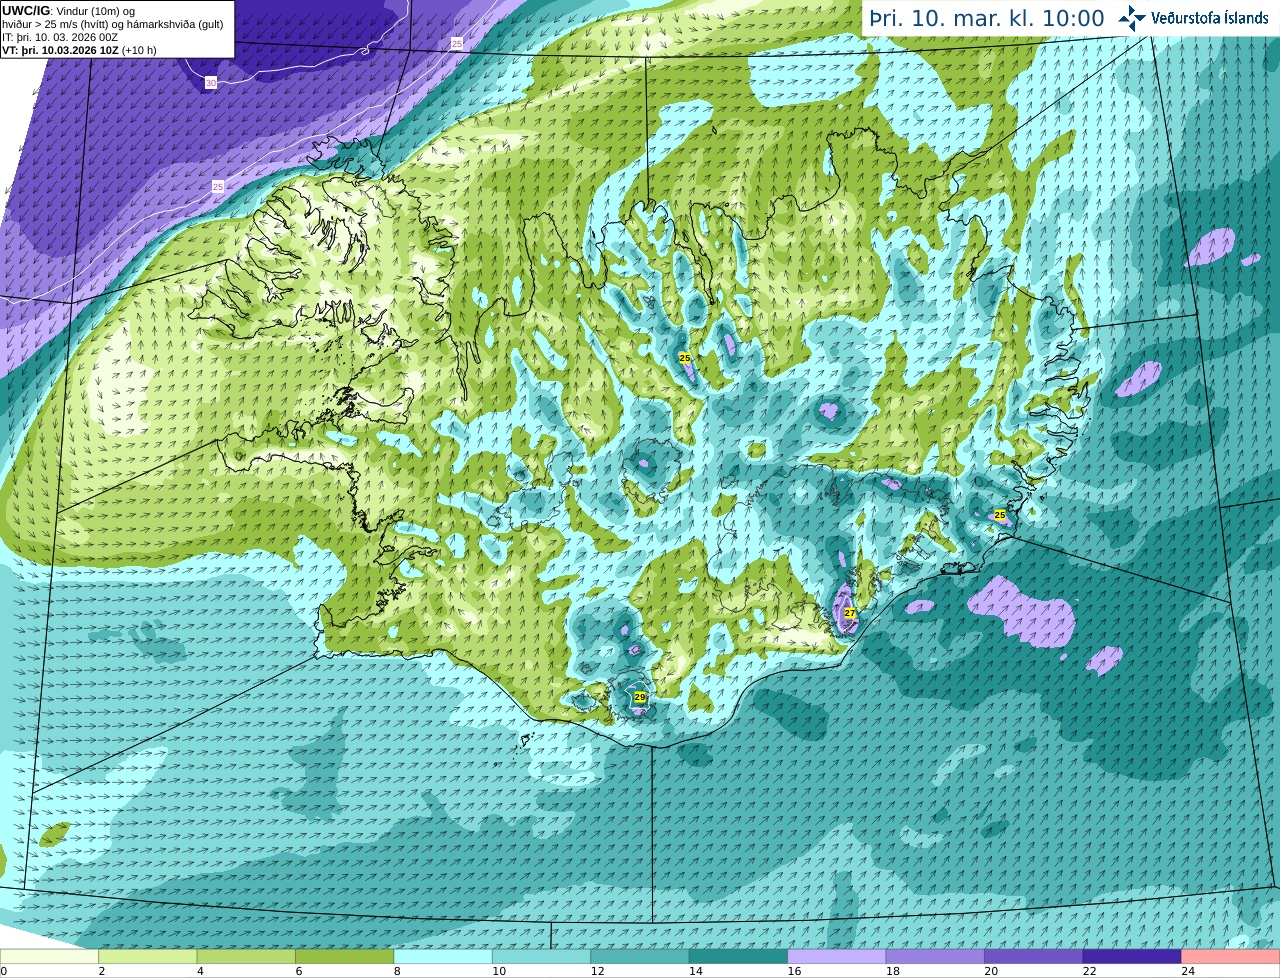Pick the 14–16 m/s dark teal legend swatch
This screenshot has height=978, width=1280.
click(738, 957)
